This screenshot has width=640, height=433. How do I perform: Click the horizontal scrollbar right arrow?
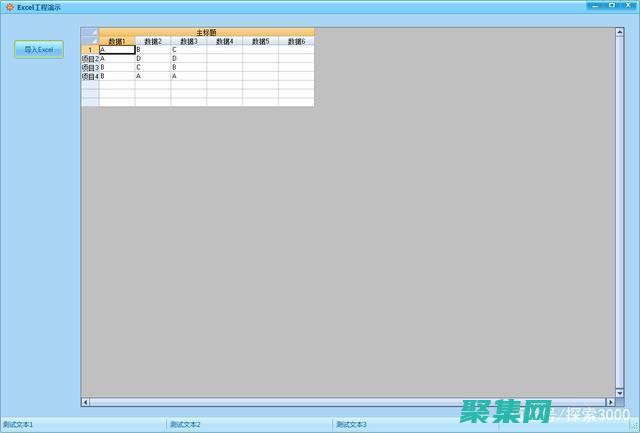tap(609, 402)
